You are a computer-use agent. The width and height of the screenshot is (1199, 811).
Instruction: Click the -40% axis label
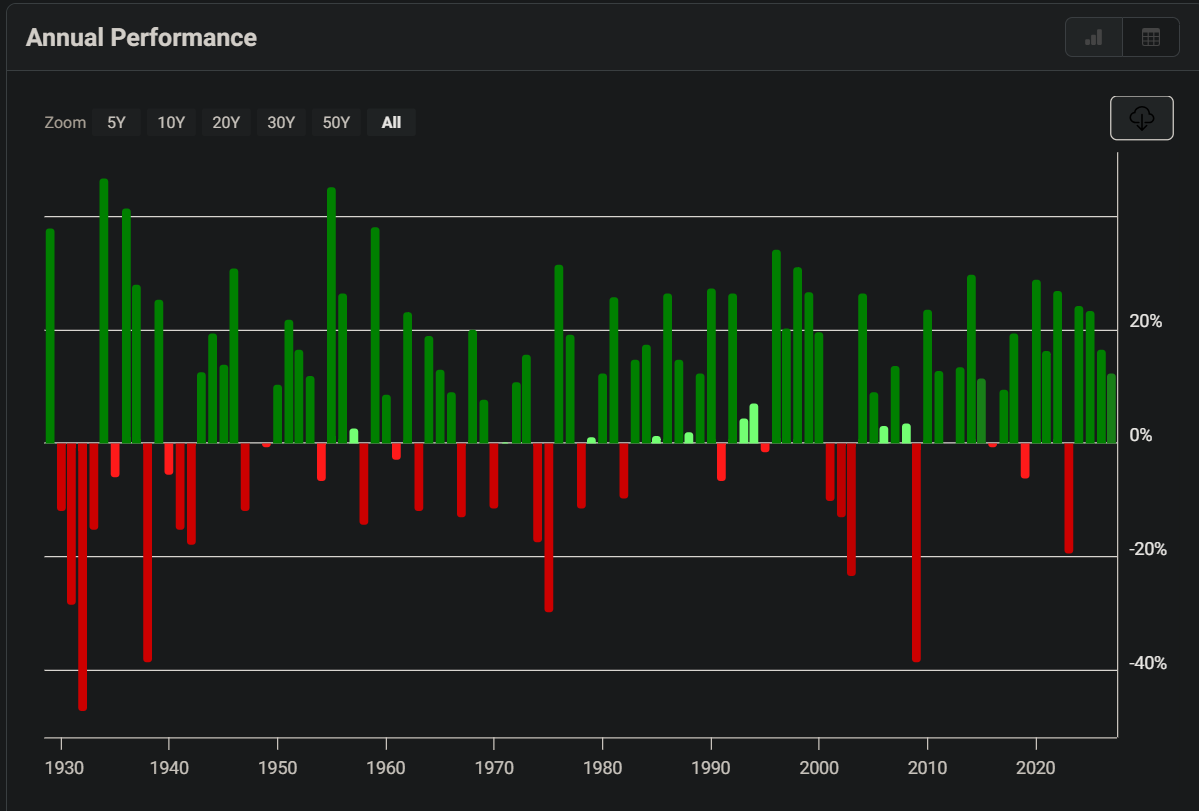[1148, 663]
